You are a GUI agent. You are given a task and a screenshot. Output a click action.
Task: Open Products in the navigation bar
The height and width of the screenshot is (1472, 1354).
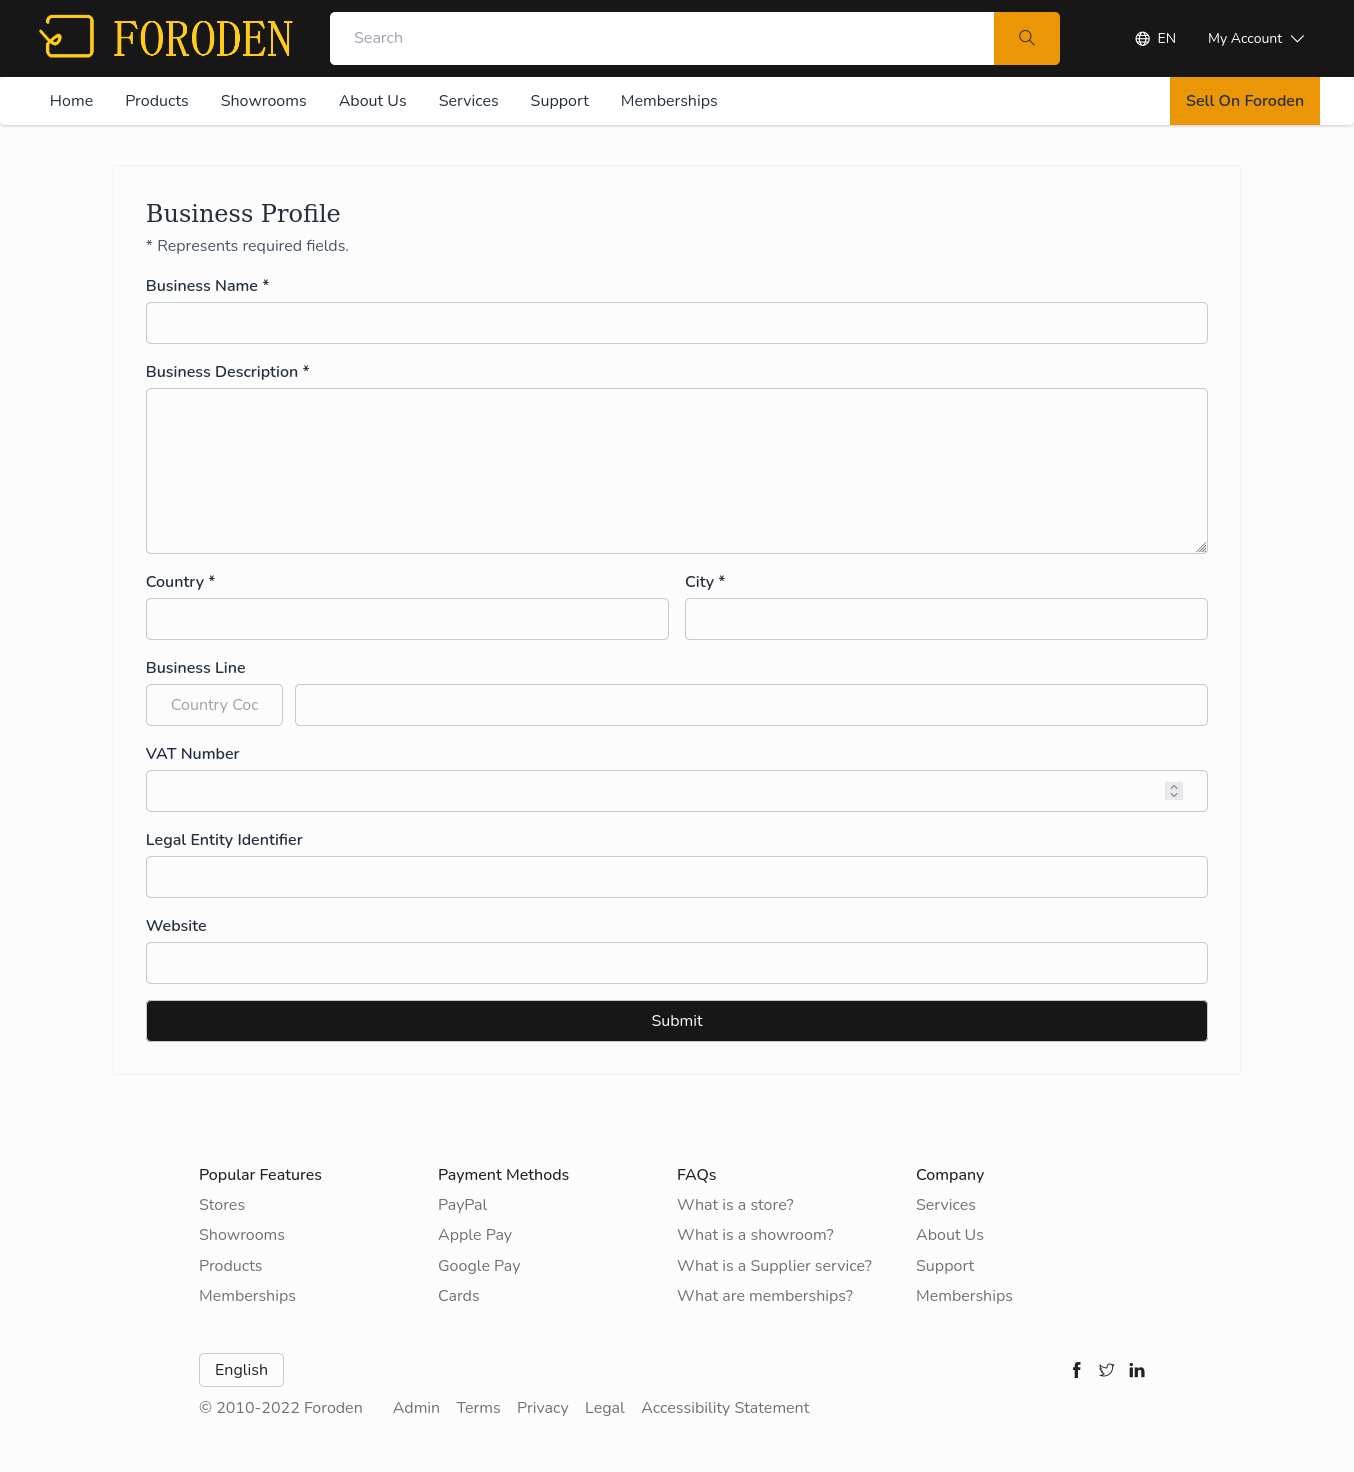pos(157,101)
